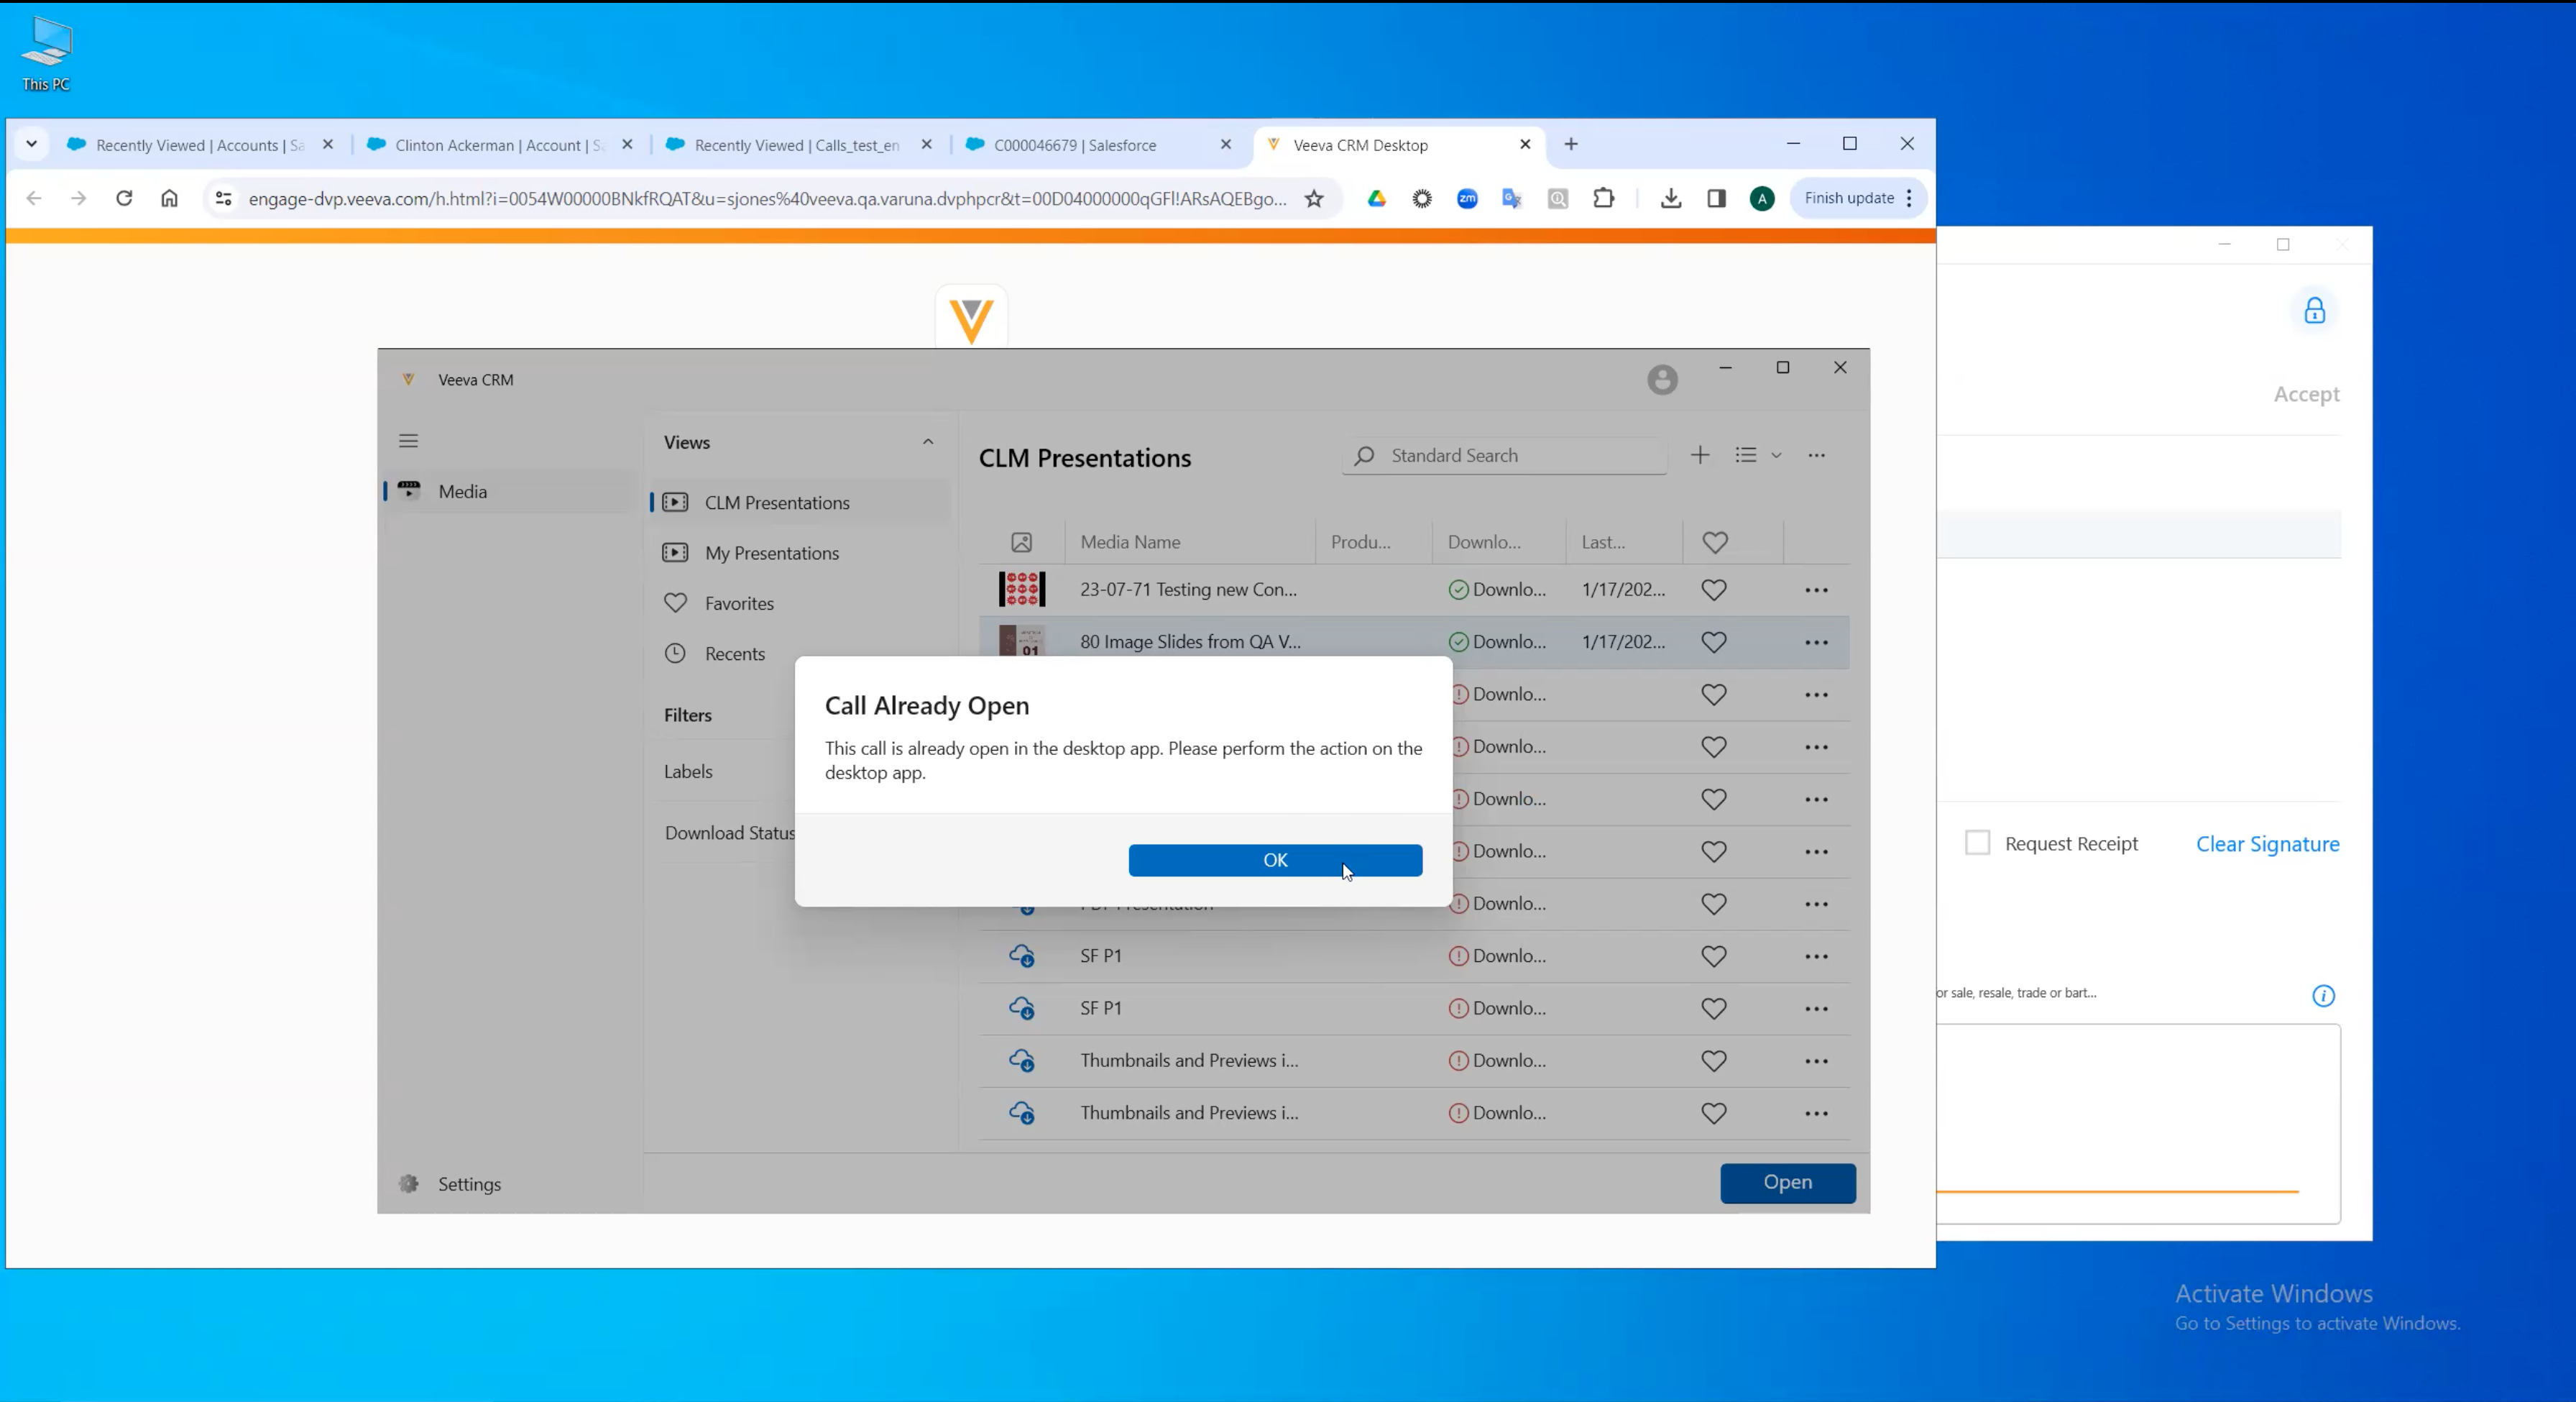Click the info icon beside disclaimer text
Screen dimensions: 2576x1402
(2323, 995)
